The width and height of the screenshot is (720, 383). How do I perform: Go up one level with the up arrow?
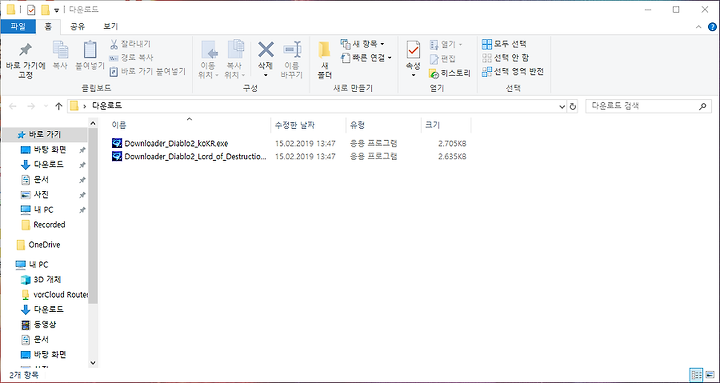click(x=58, y=107)
